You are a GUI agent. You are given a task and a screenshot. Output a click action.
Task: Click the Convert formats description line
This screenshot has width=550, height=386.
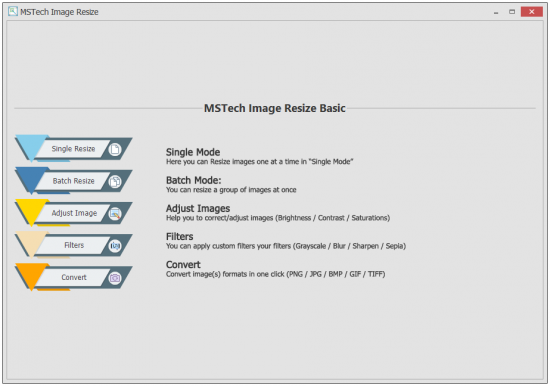pyautogui.click(x=275, y=274)
